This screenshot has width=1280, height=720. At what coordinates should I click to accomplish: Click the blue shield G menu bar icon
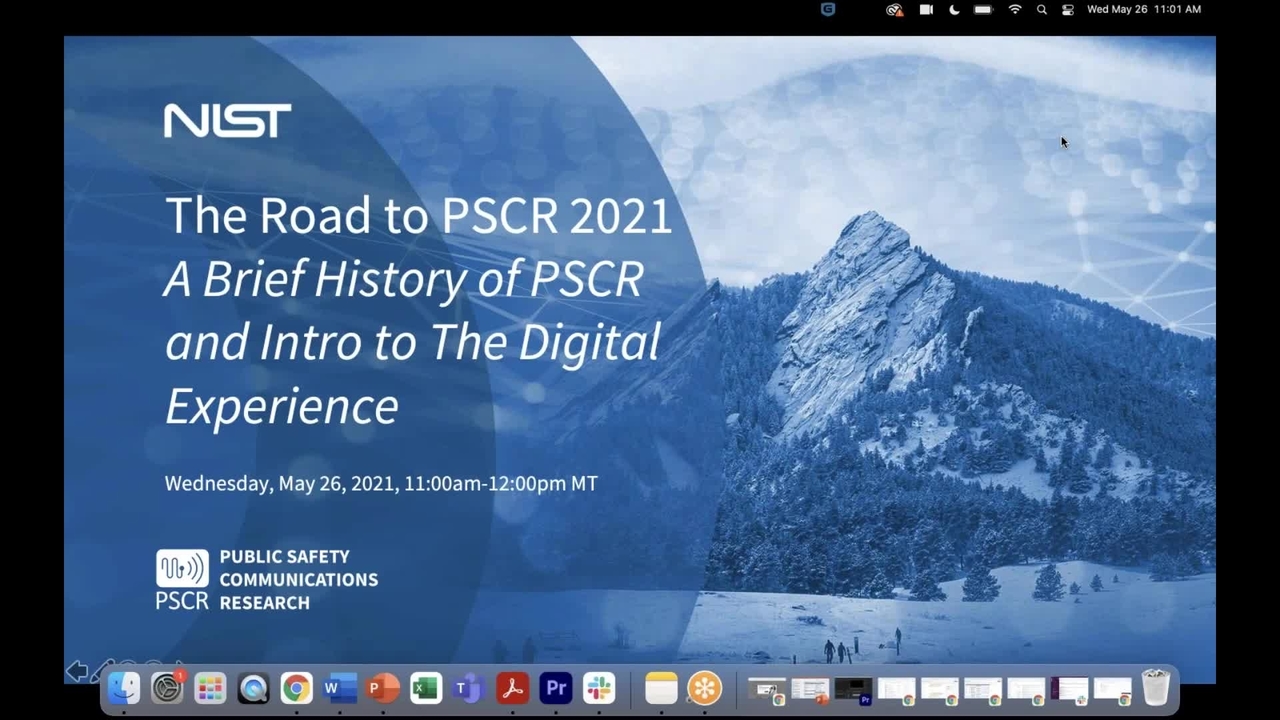[828, 9]
